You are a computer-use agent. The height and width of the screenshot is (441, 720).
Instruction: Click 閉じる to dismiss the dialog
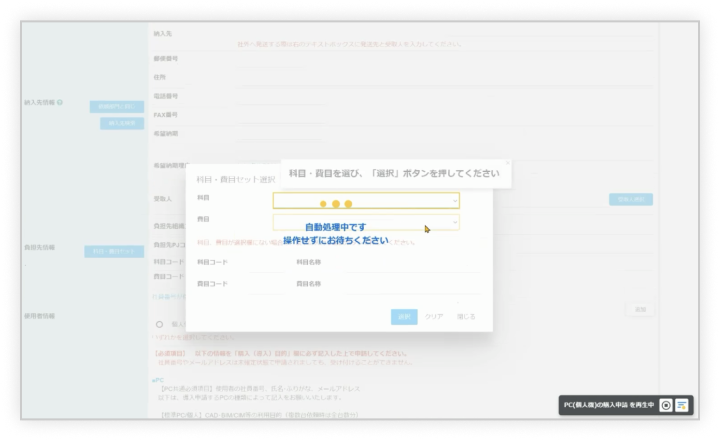click(466, 316)
